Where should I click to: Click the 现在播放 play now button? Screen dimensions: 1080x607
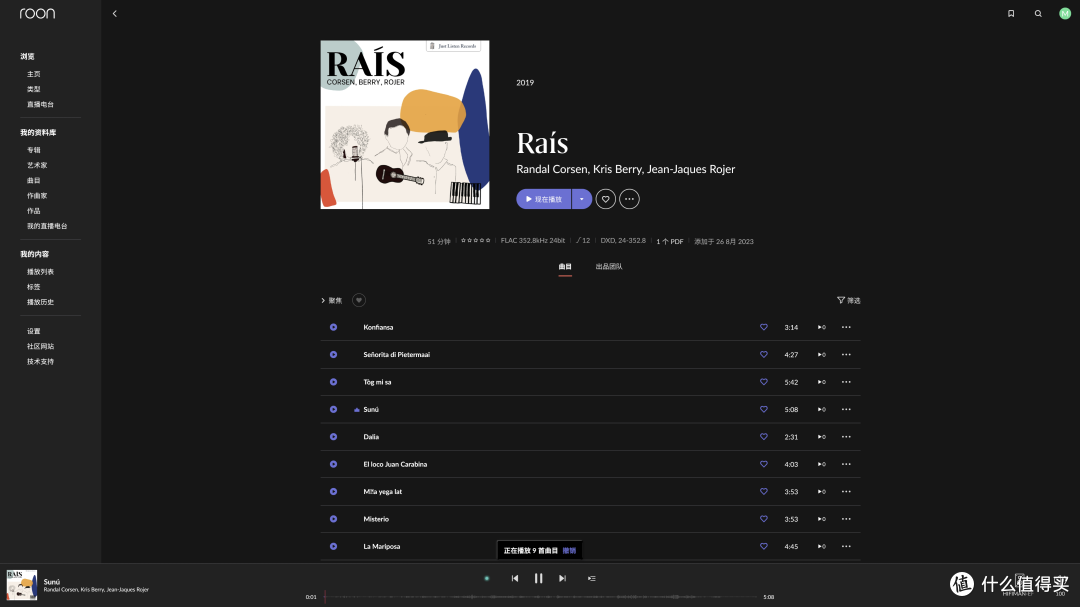click(543, 199)
